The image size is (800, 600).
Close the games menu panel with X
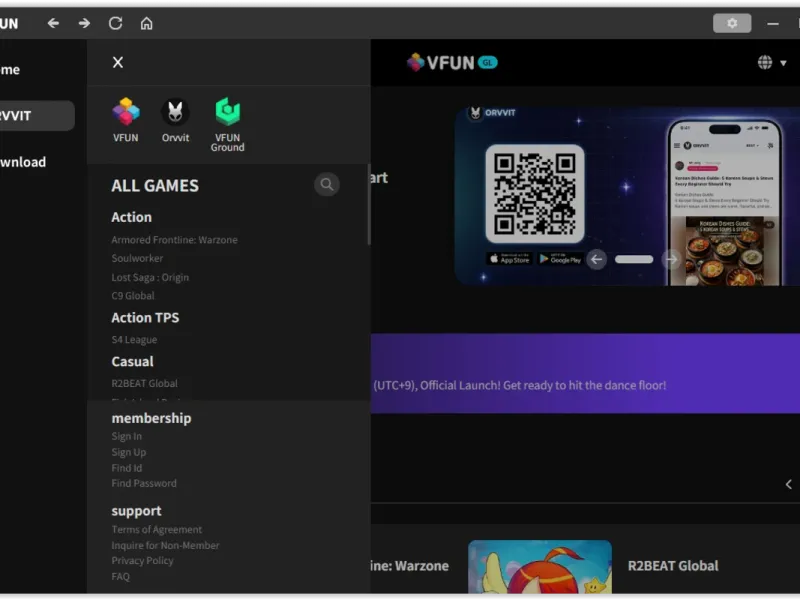click(118, 62)
